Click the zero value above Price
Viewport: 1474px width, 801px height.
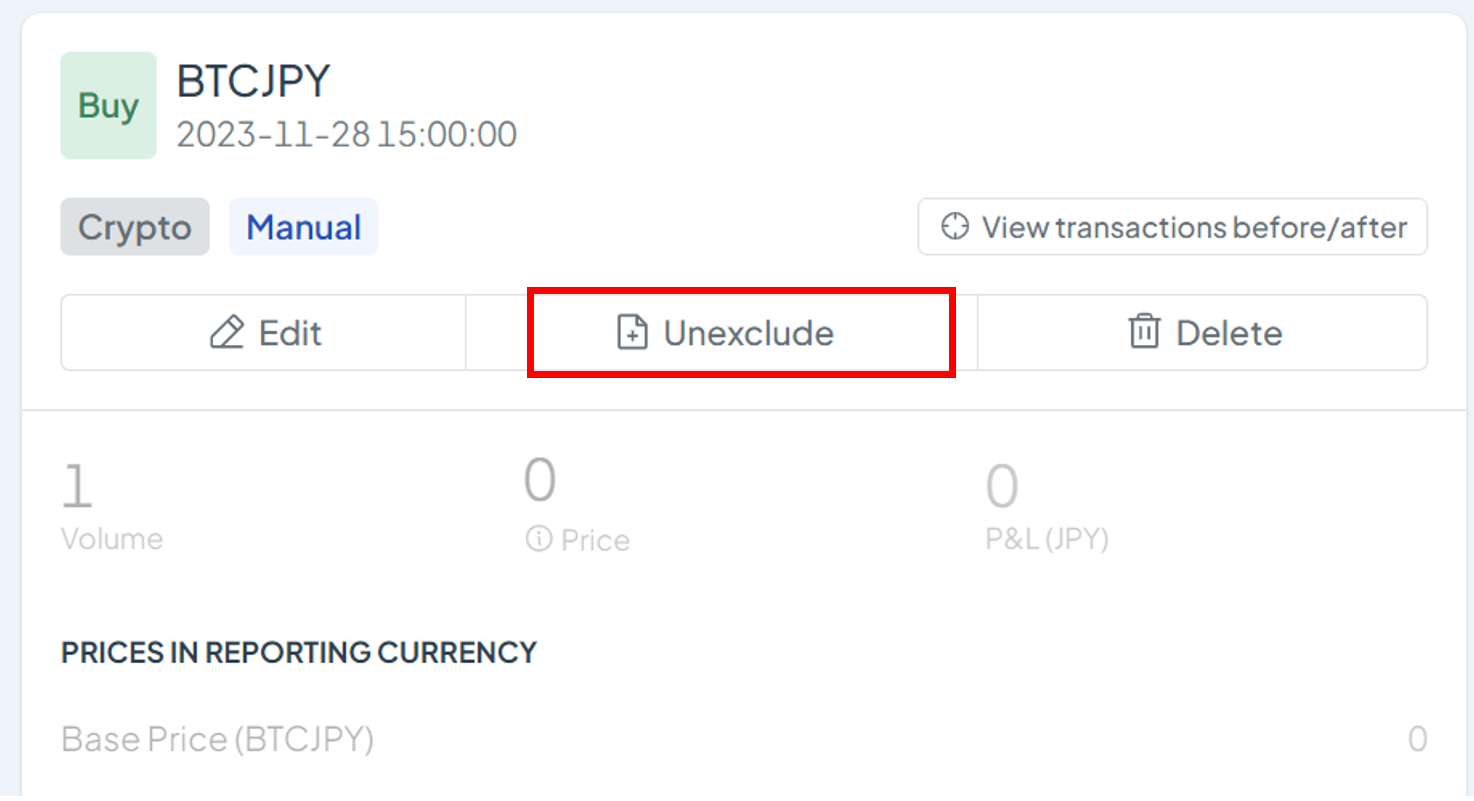click(x=540, y=480)
